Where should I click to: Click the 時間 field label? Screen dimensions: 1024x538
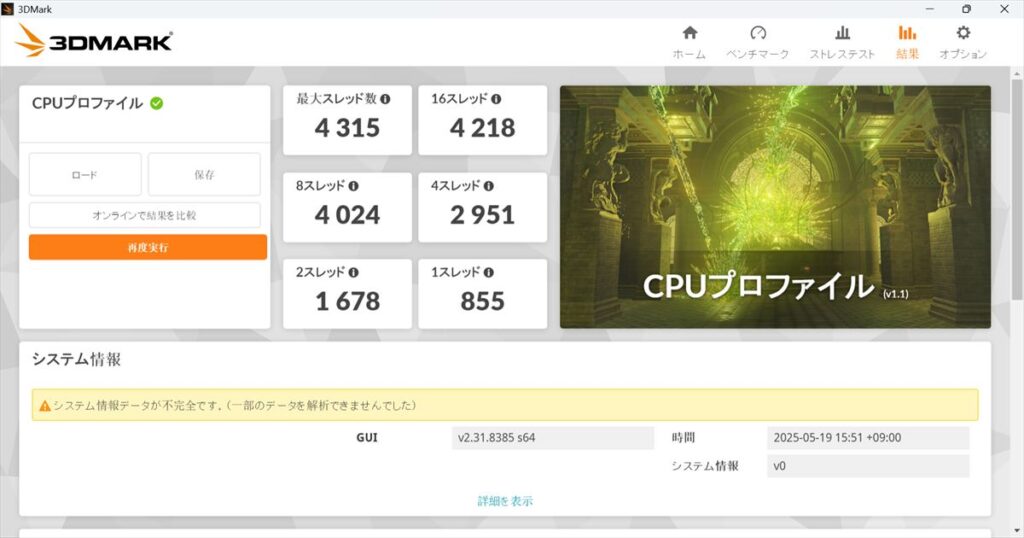tap(683, 438)
